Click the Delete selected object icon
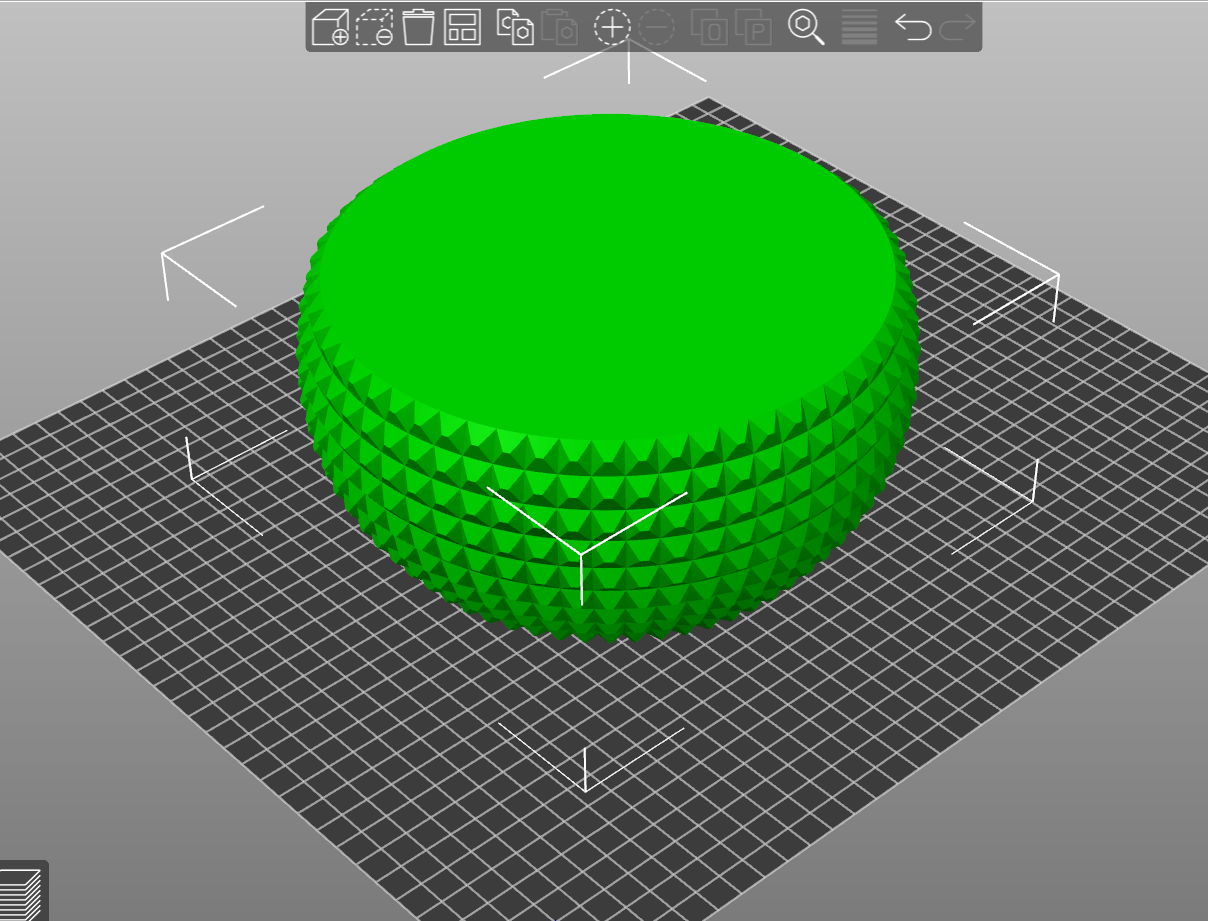The width and height of the screenshot is (1208, 921). click(374, 27)
